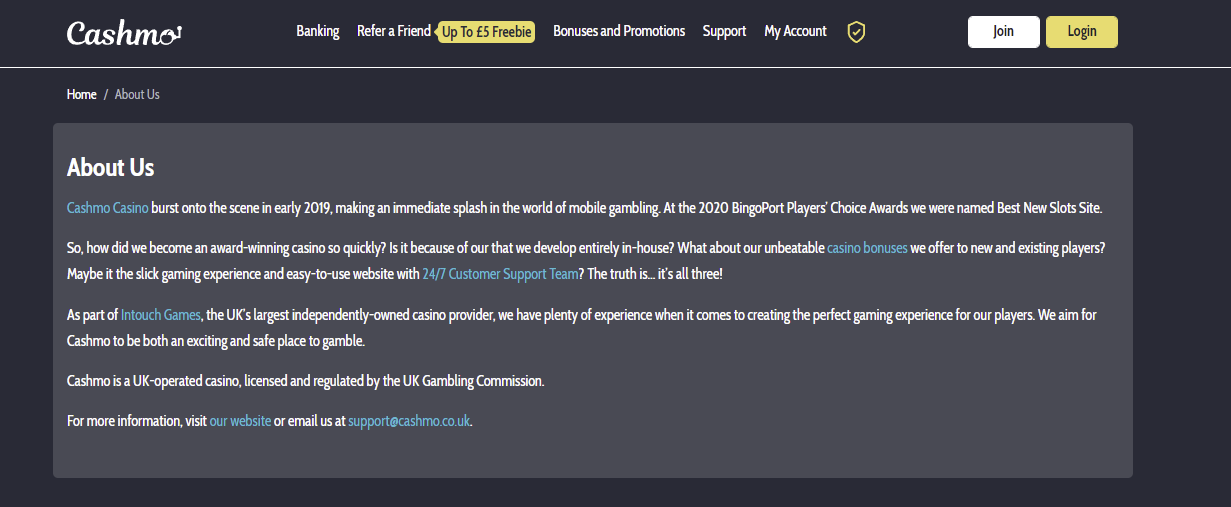Follow the Cashmo Casino link
The image size is (1231, 507).
pyautogui.click(x=108, y=208)
